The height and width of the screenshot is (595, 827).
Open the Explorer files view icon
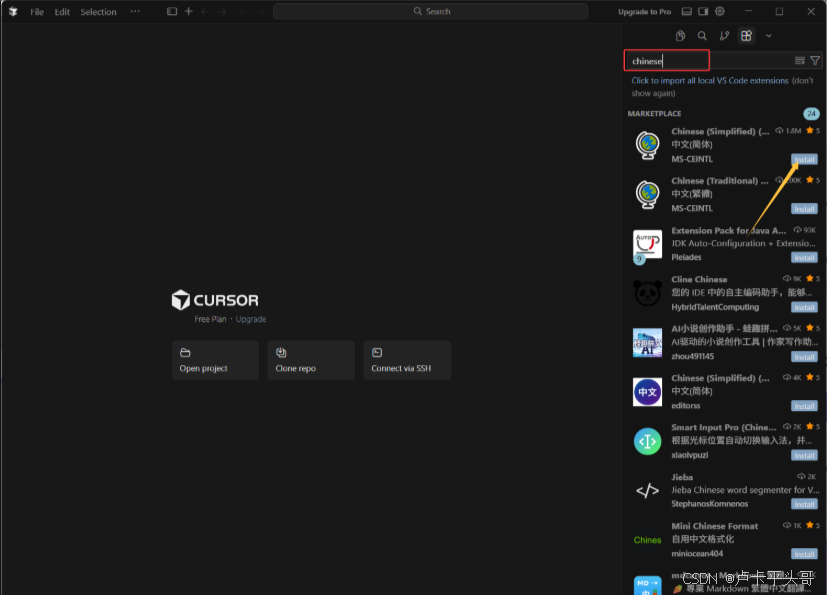(680, 35)
